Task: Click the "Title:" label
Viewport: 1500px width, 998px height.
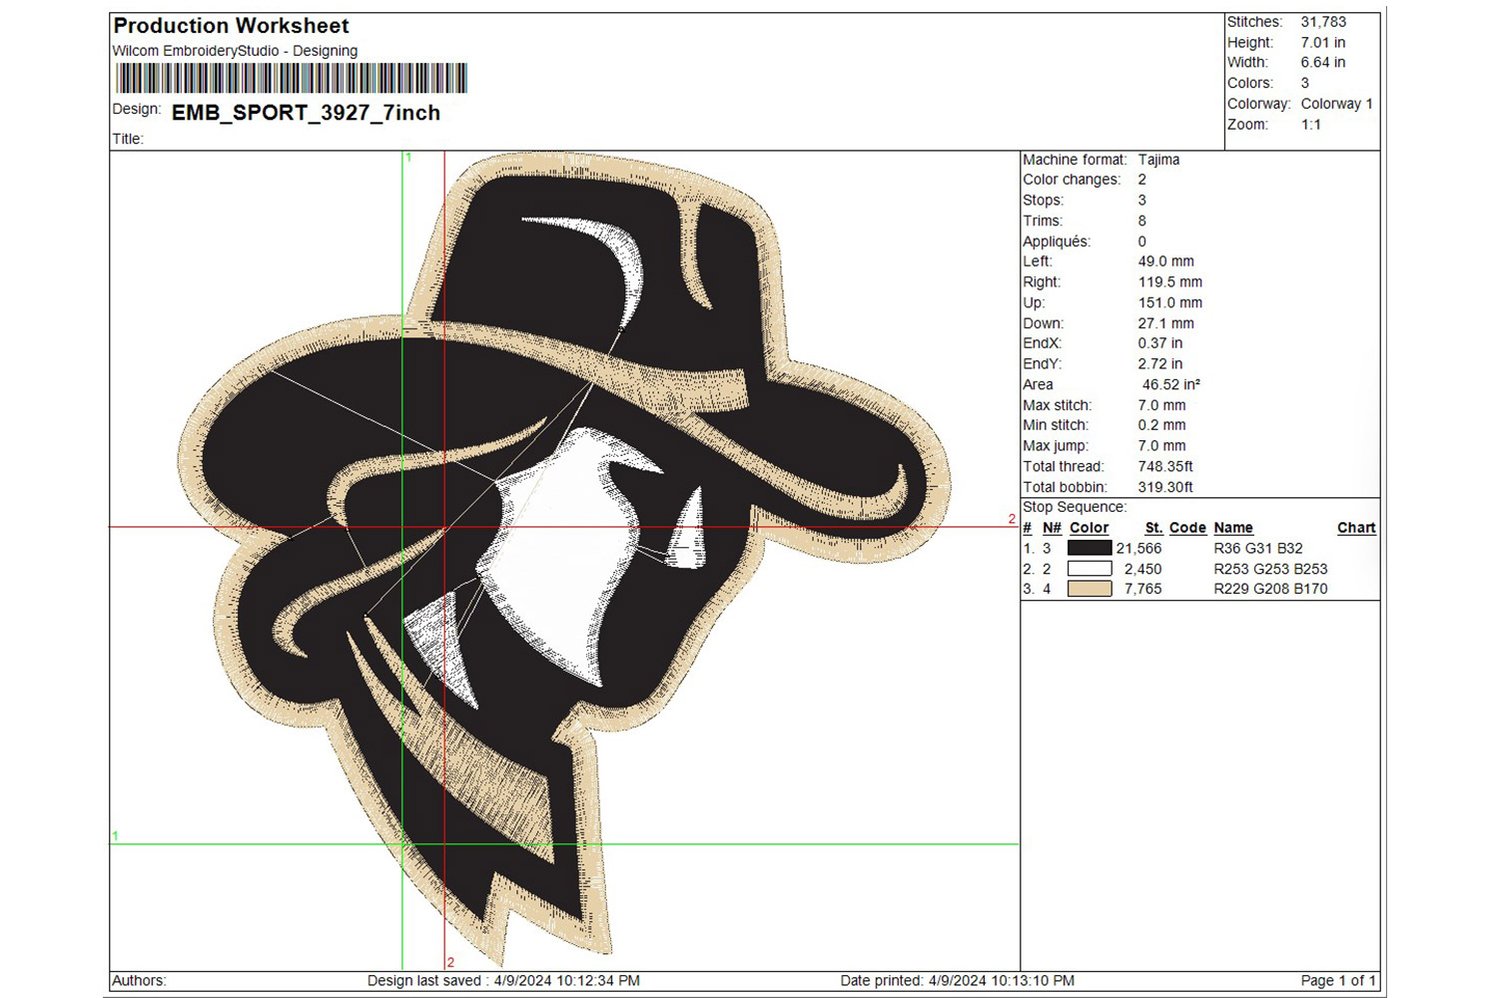Action: 128,139
